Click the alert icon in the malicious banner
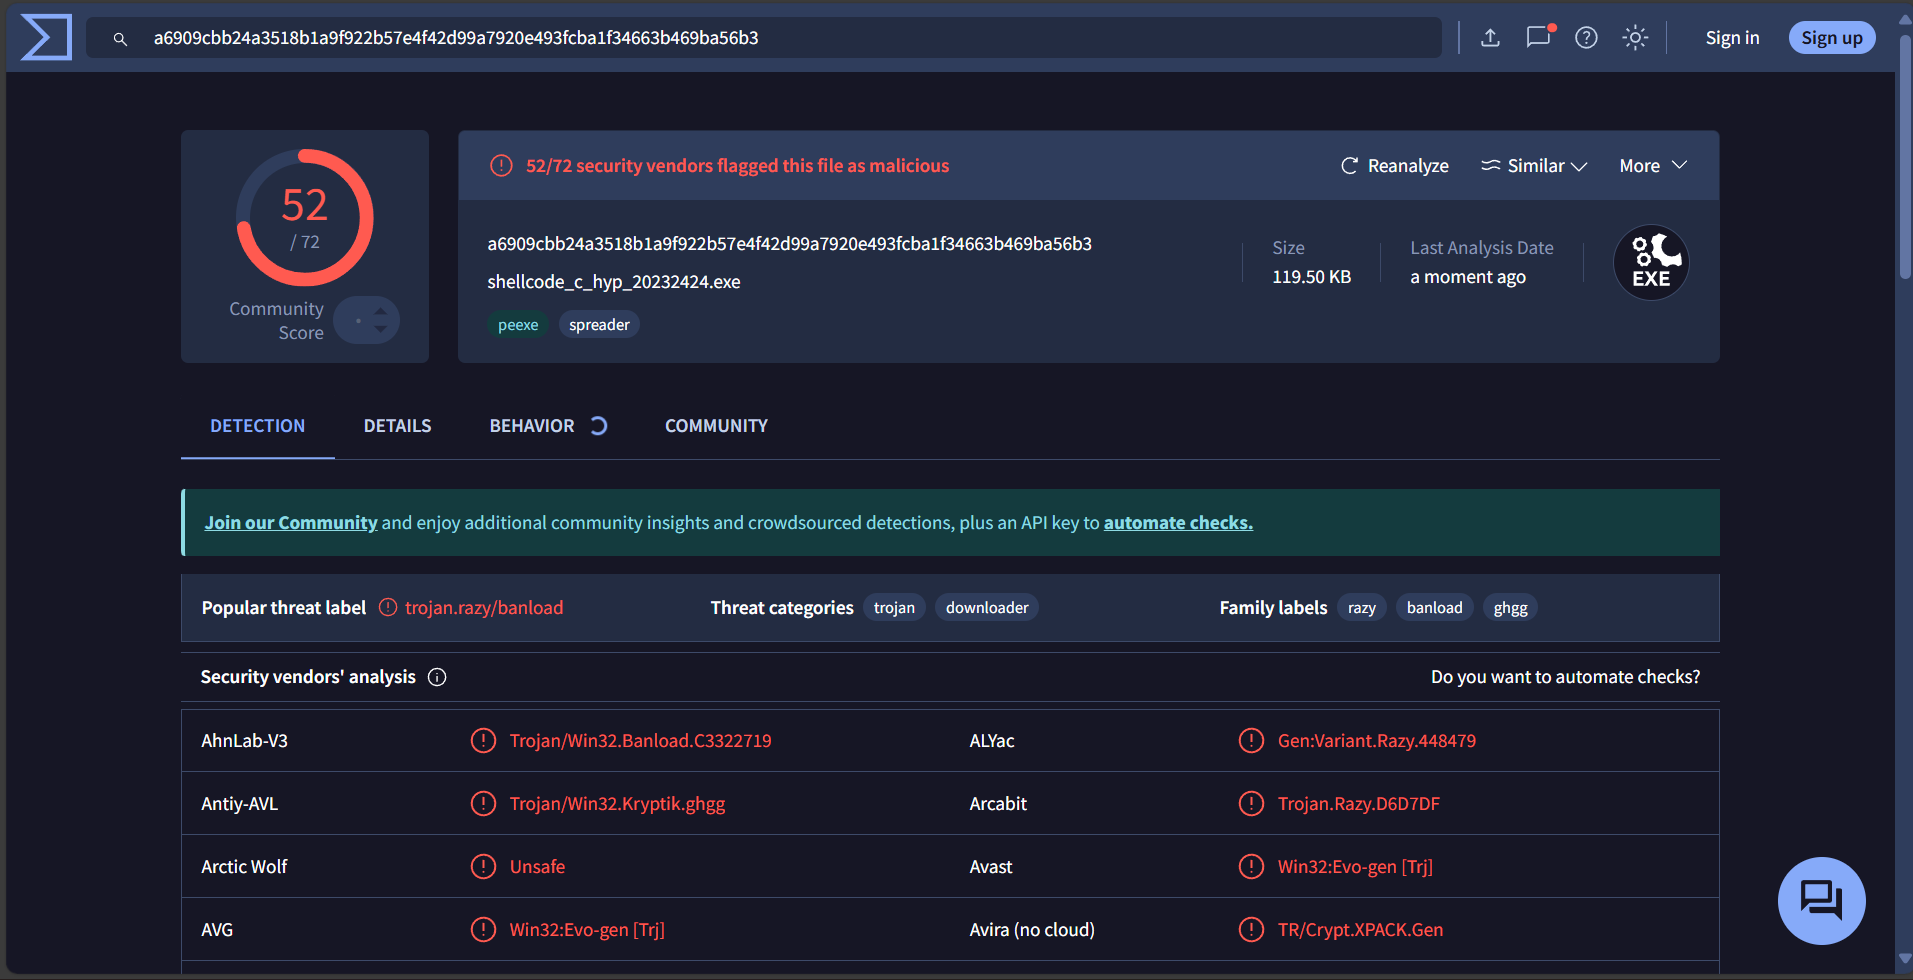The image size is (1913, 980). click(501, 166)
